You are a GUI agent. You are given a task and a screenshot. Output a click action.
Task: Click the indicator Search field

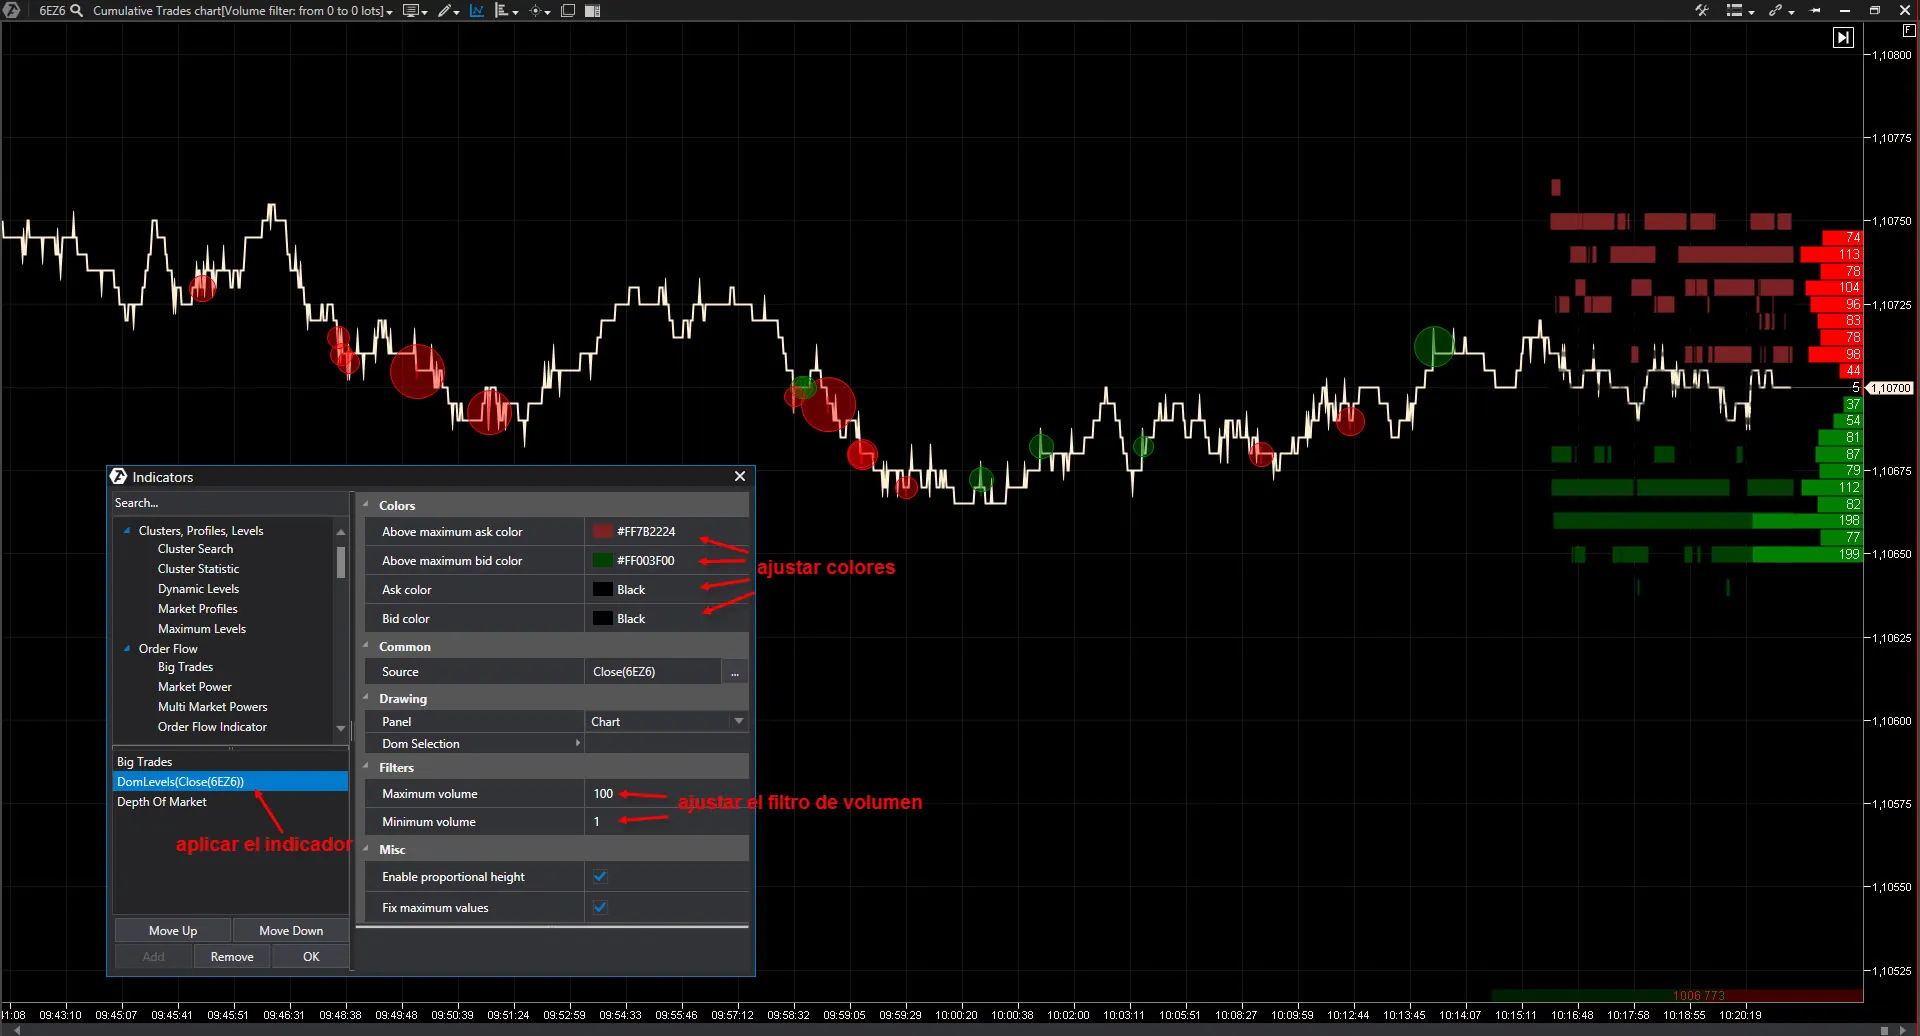click(230, 502)
